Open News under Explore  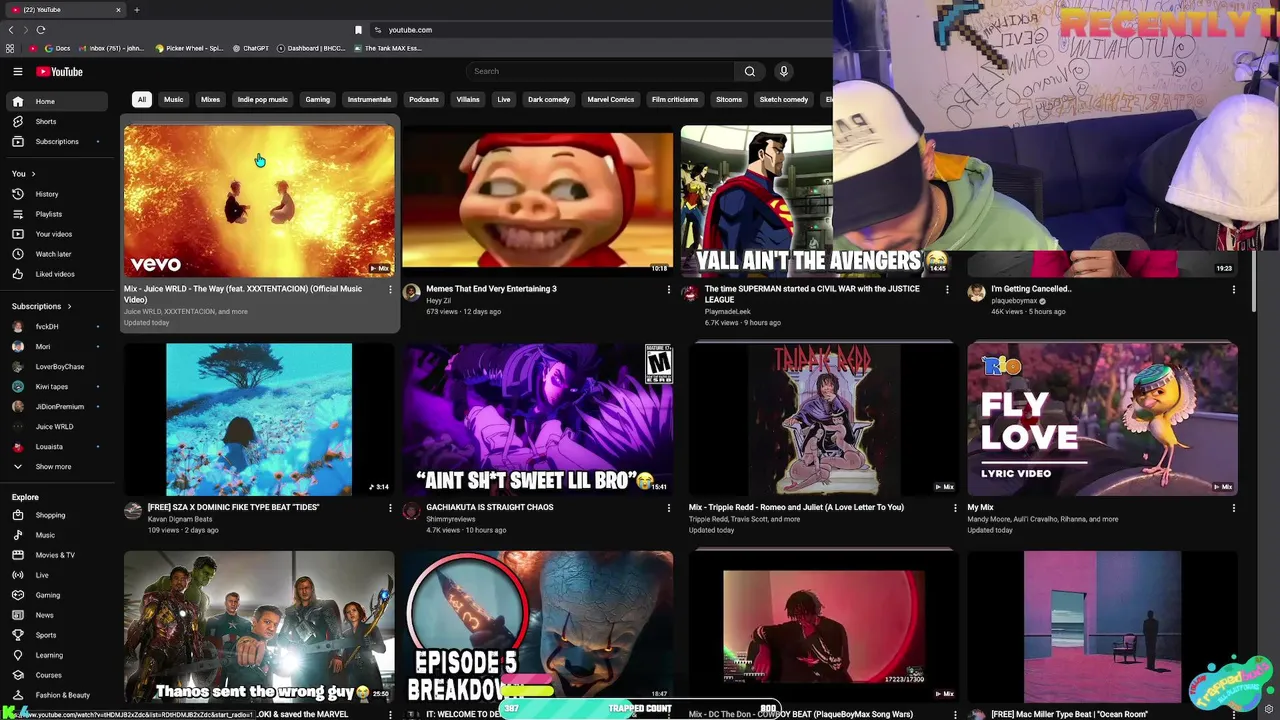coord(57,615)
